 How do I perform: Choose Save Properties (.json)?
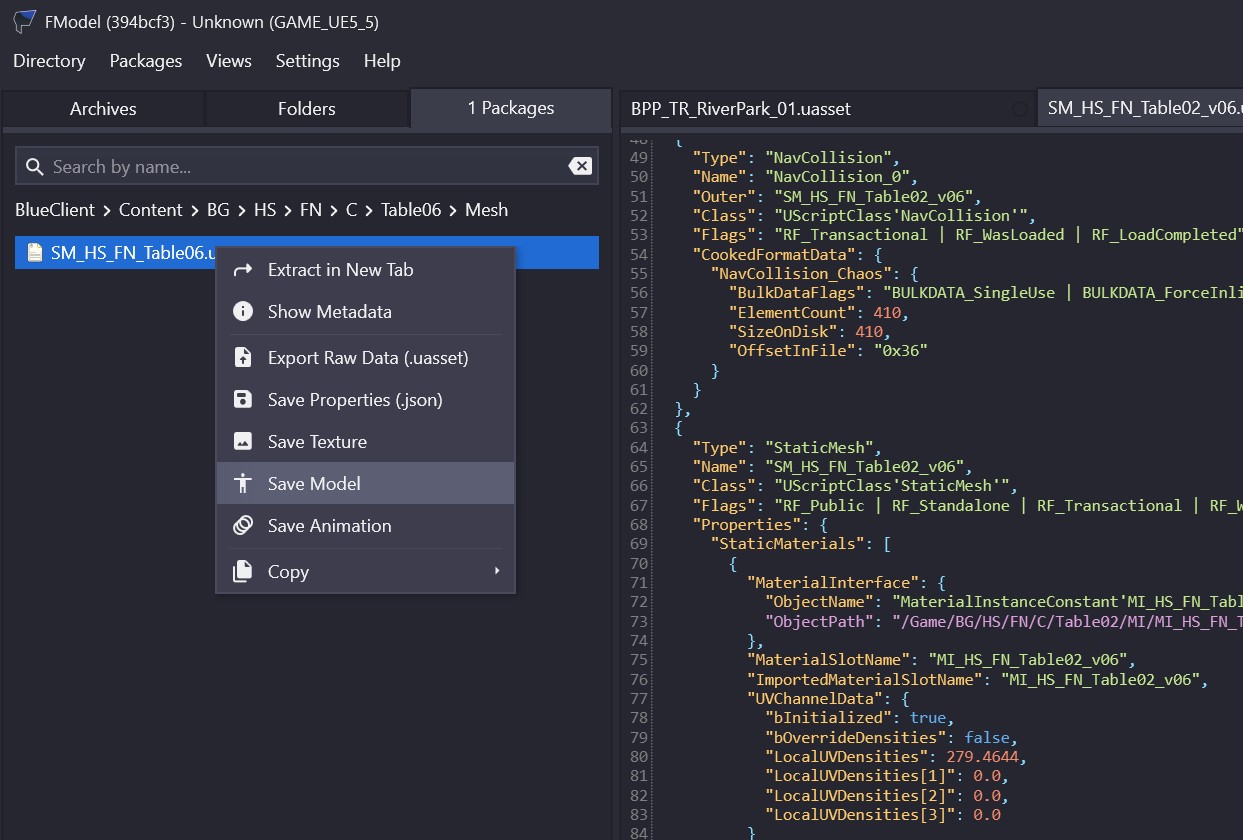point(365,400)
